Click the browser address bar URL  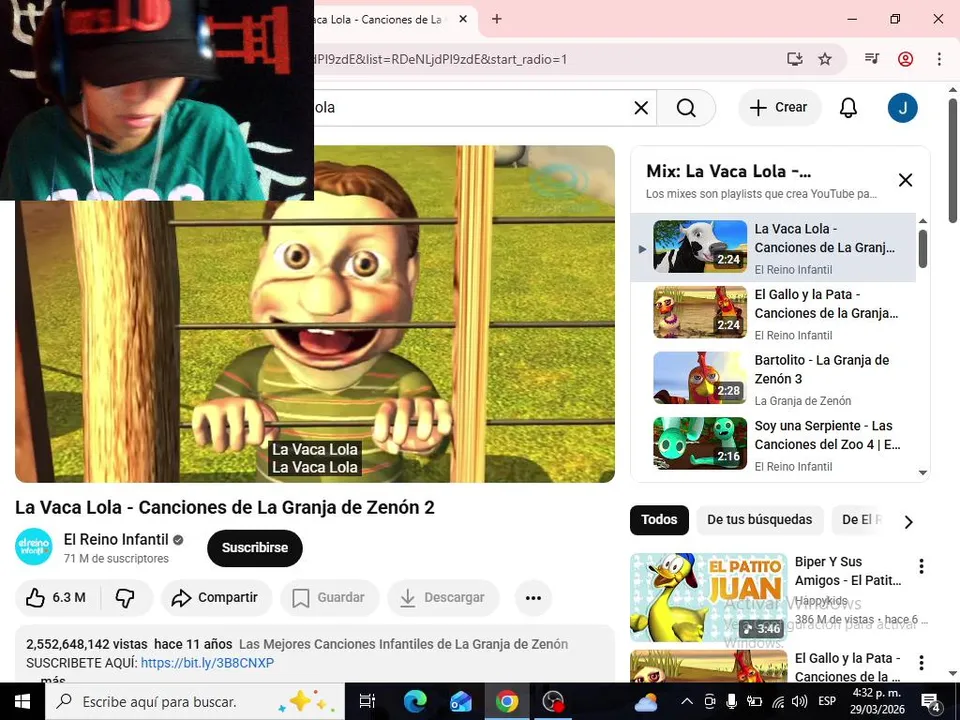point(441,59)
